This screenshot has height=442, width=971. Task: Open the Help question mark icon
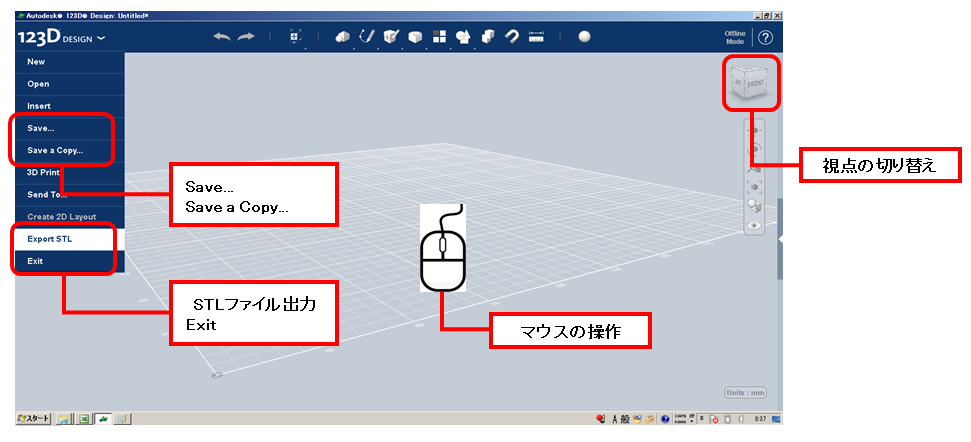(x=765, y=38)
